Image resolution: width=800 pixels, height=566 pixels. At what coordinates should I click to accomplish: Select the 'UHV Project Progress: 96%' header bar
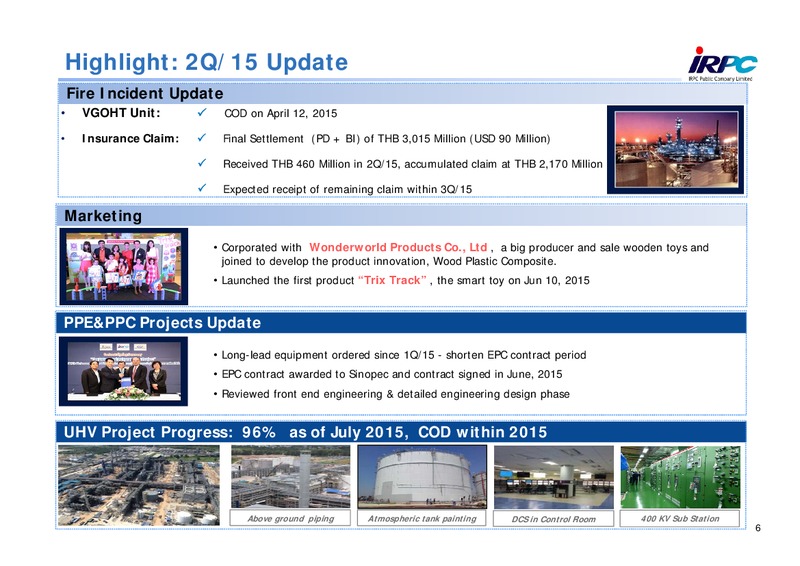tap(401, 432)
